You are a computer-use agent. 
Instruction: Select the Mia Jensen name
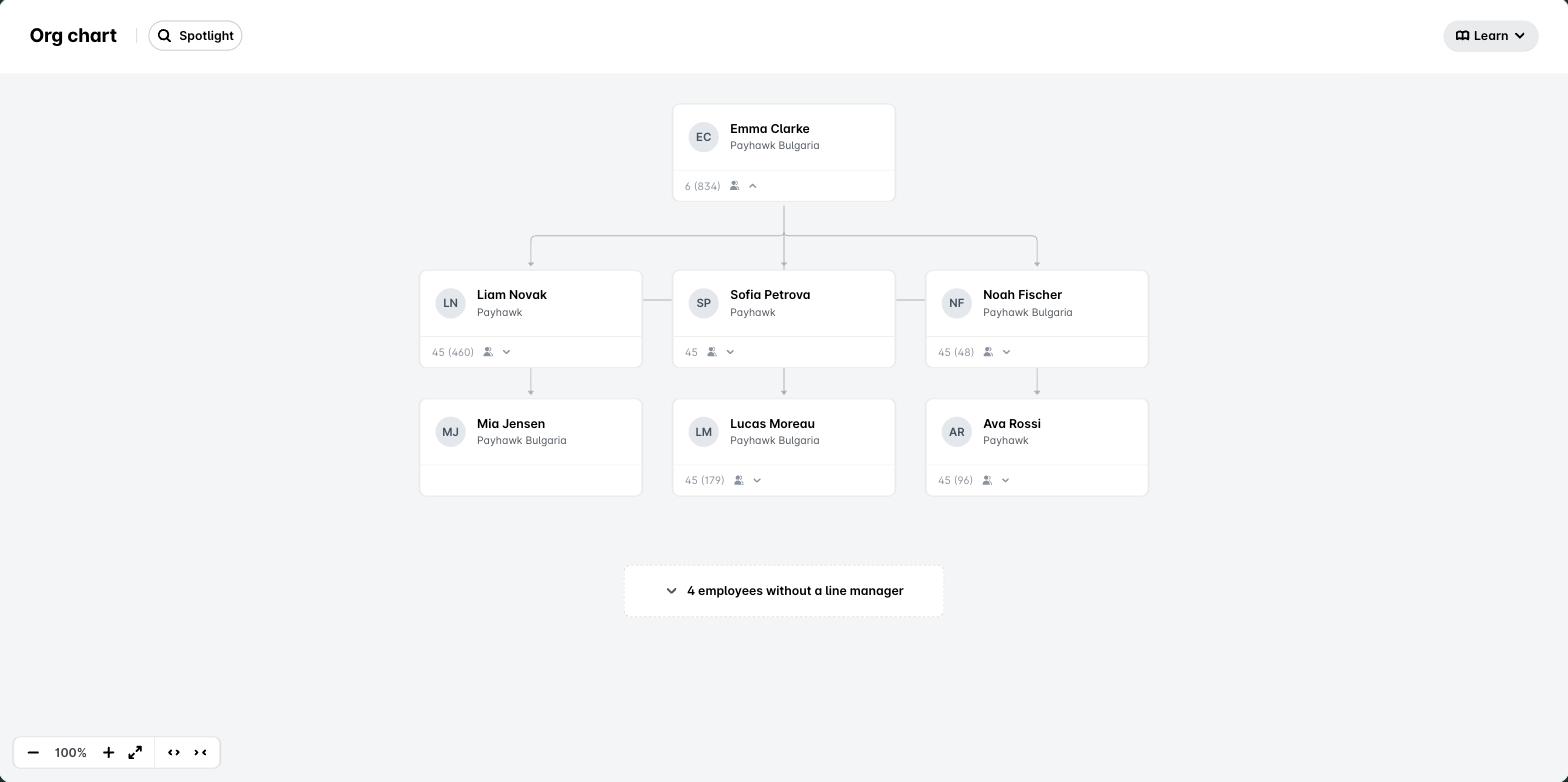click(x=511, y=424)
